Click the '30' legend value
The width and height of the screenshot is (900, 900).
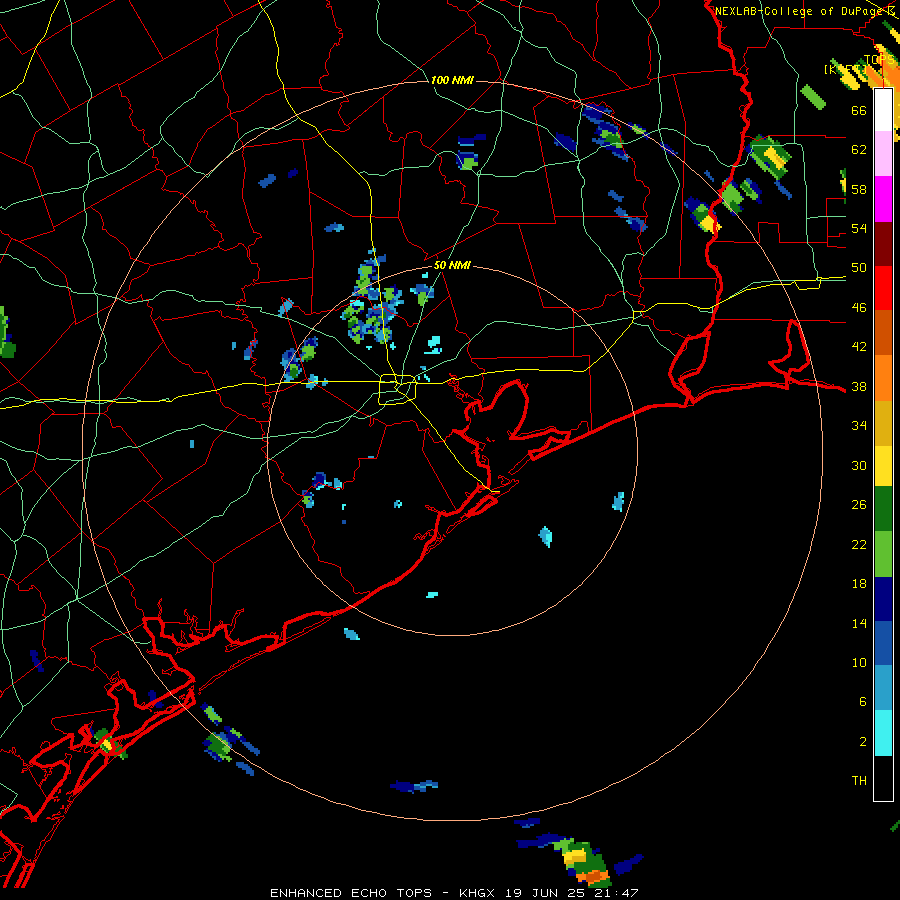[859, 465]
